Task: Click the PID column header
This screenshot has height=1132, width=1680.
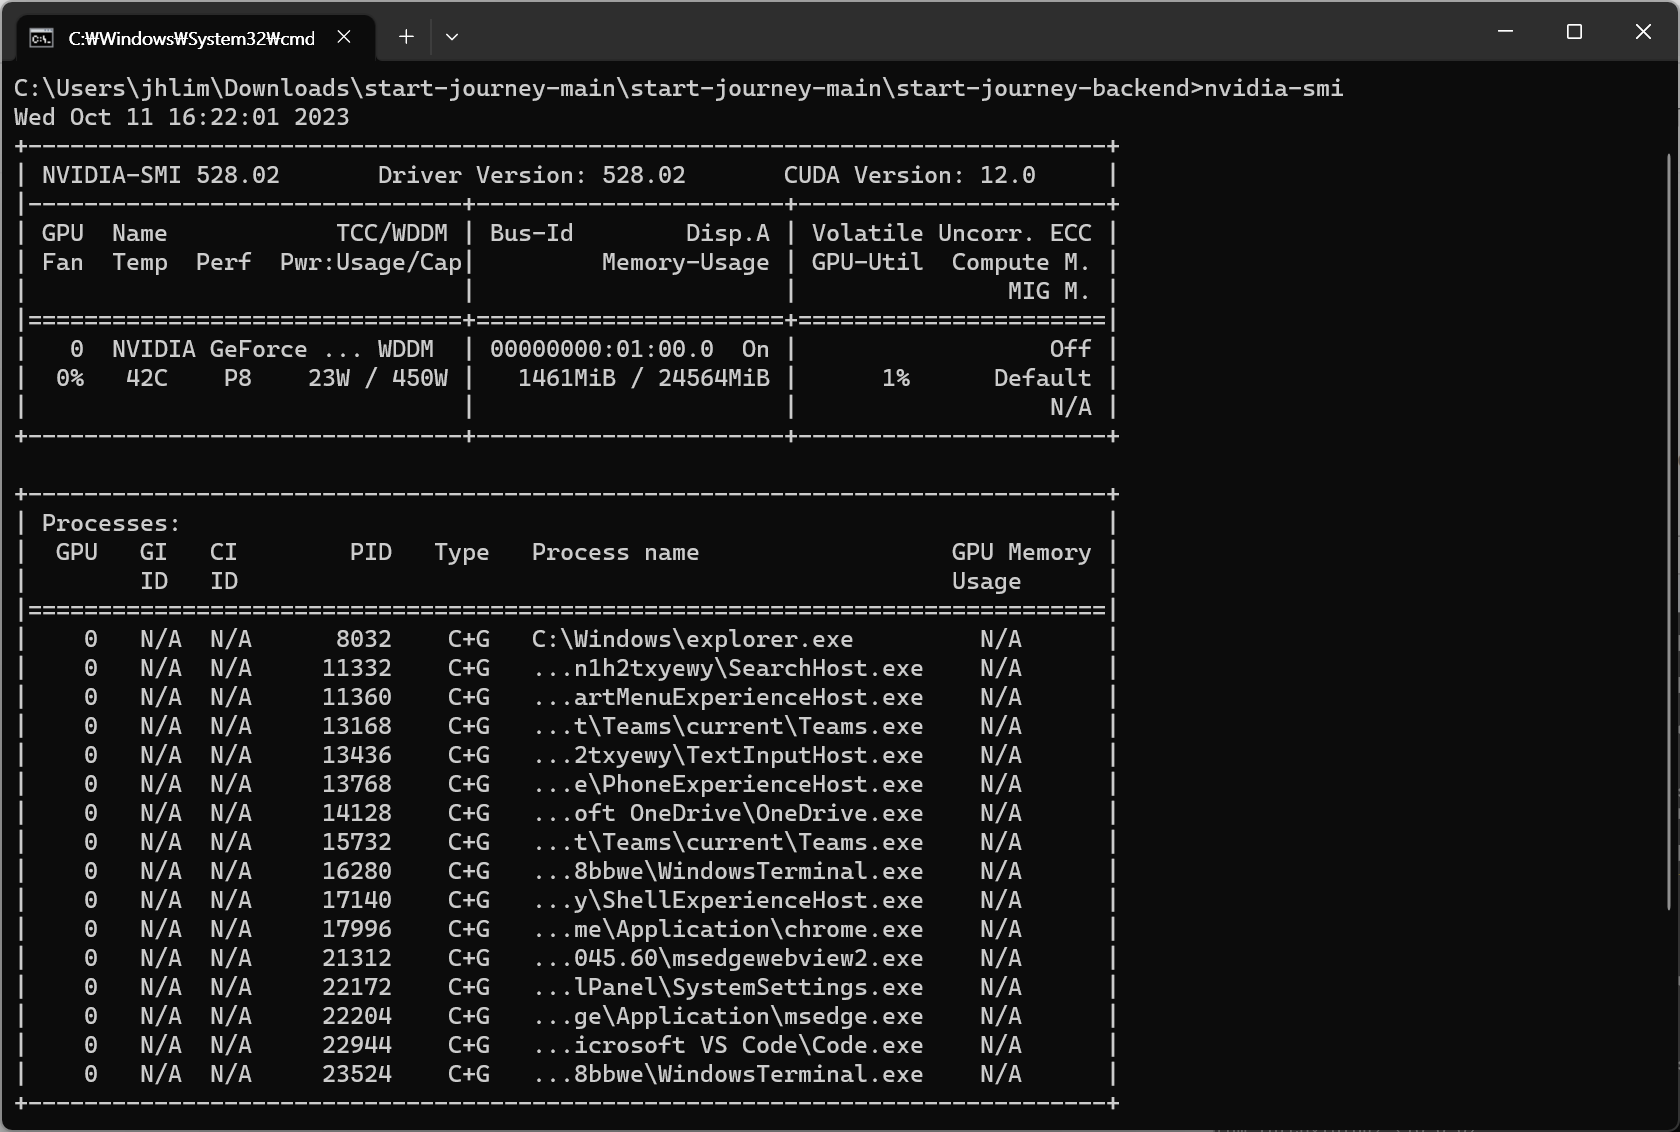Action: (371, 552)
